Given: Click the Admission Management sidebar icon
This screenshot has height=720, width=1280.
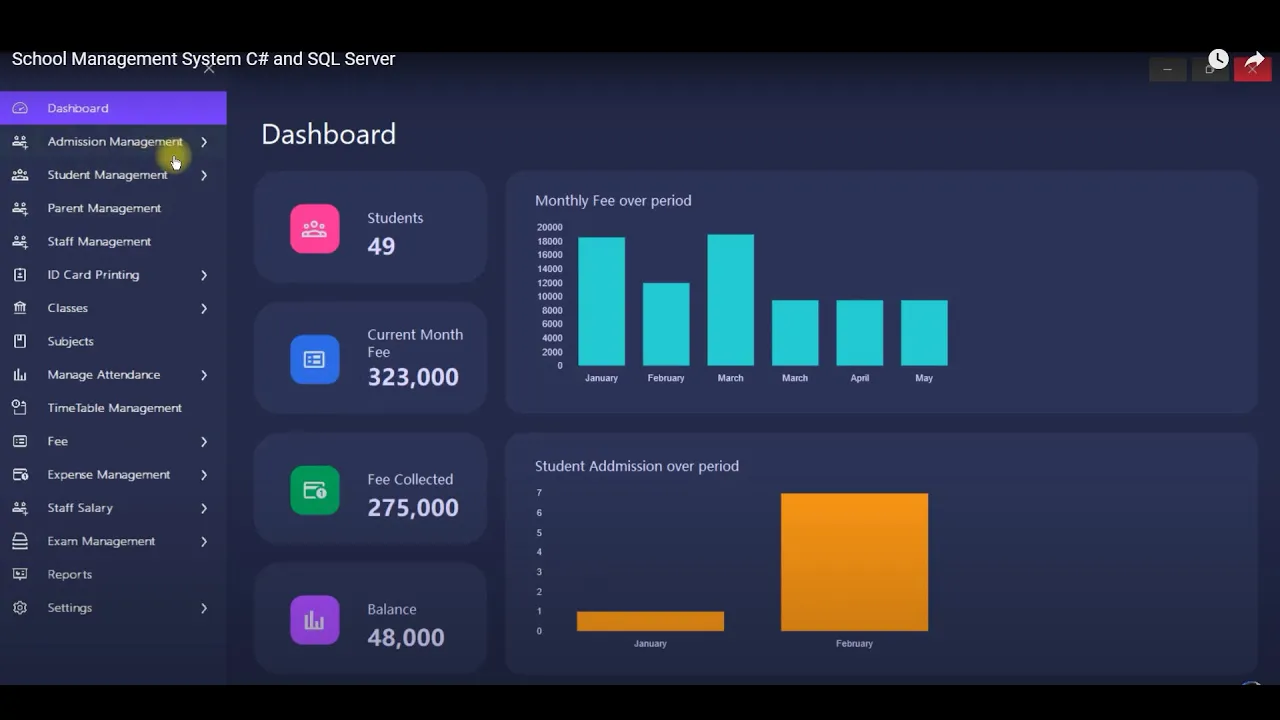Looking at the screenshot, I should point(20,141).
